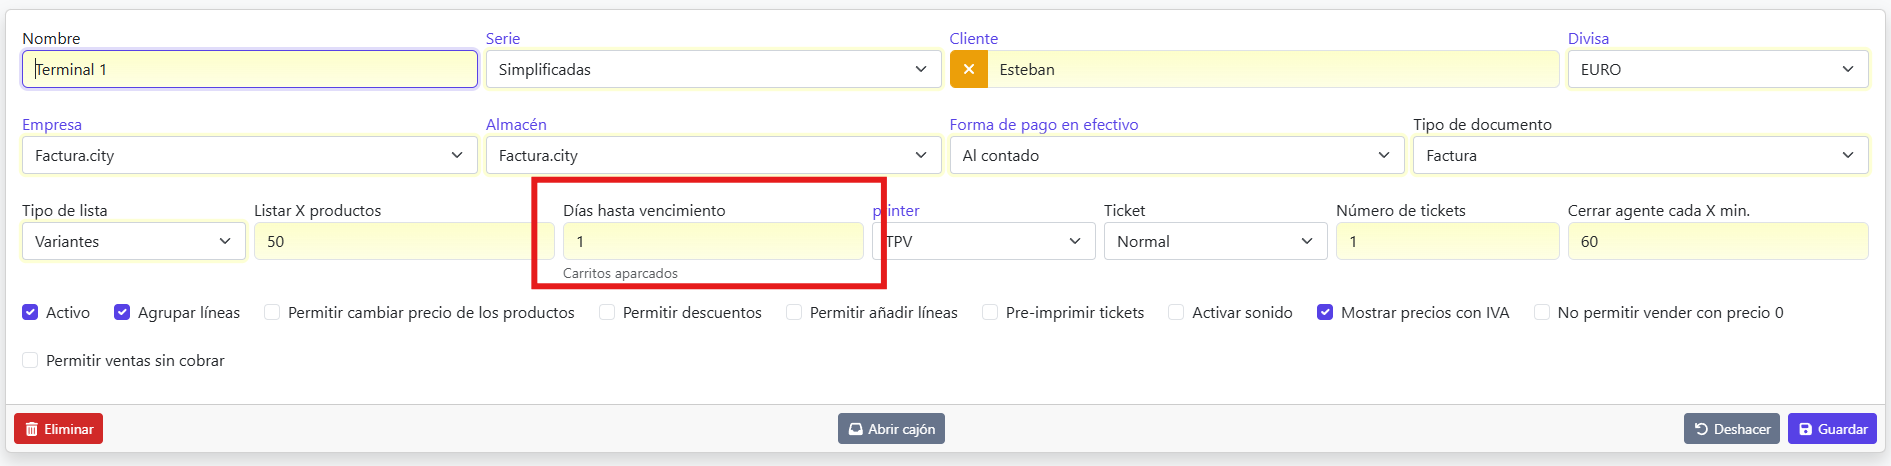Click the Deshacer undo button
The image size is (1891, 466).
1731,429
